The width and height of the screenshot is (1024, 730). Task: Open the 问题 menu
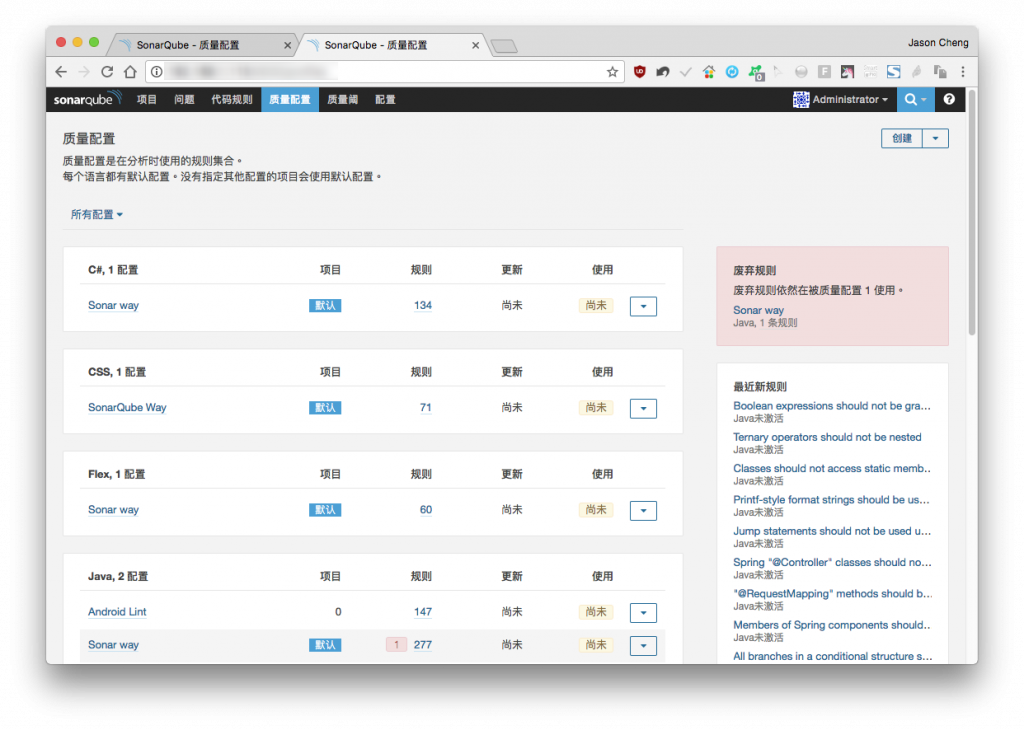pos(184,99)
